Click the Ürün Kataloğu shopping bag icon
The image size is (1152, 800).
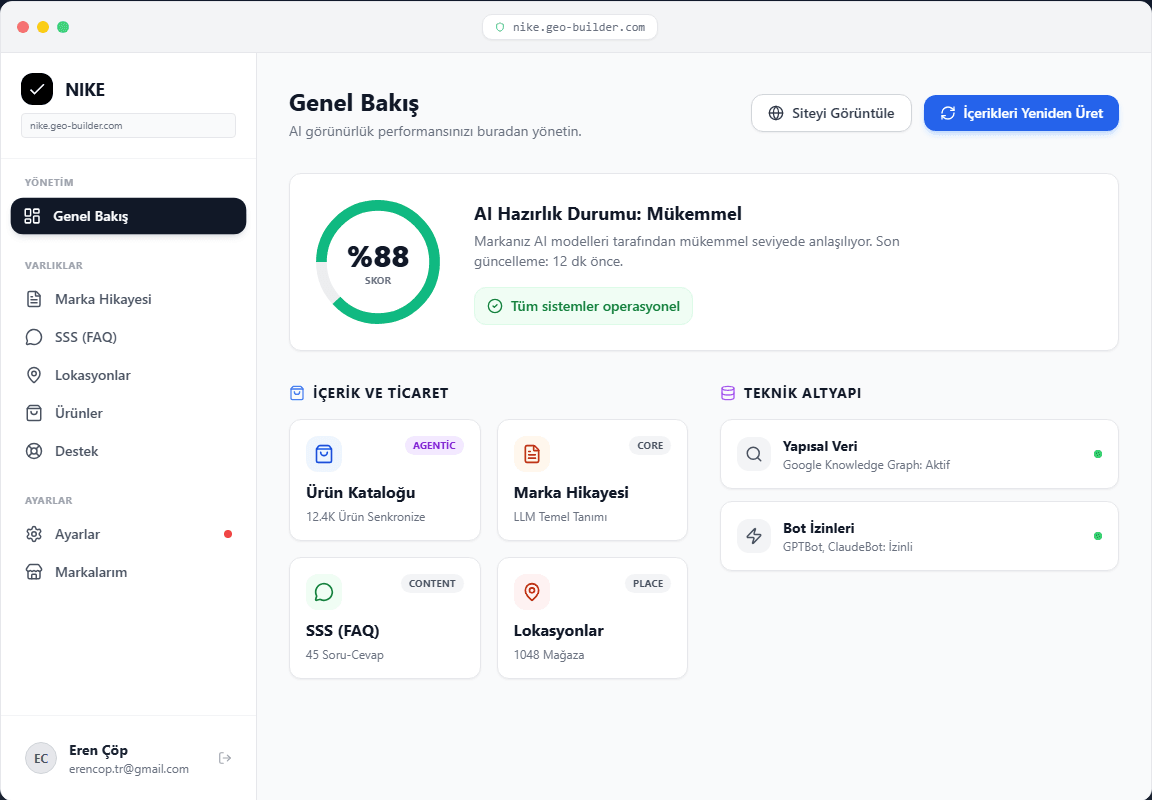(x=324, y=454)
